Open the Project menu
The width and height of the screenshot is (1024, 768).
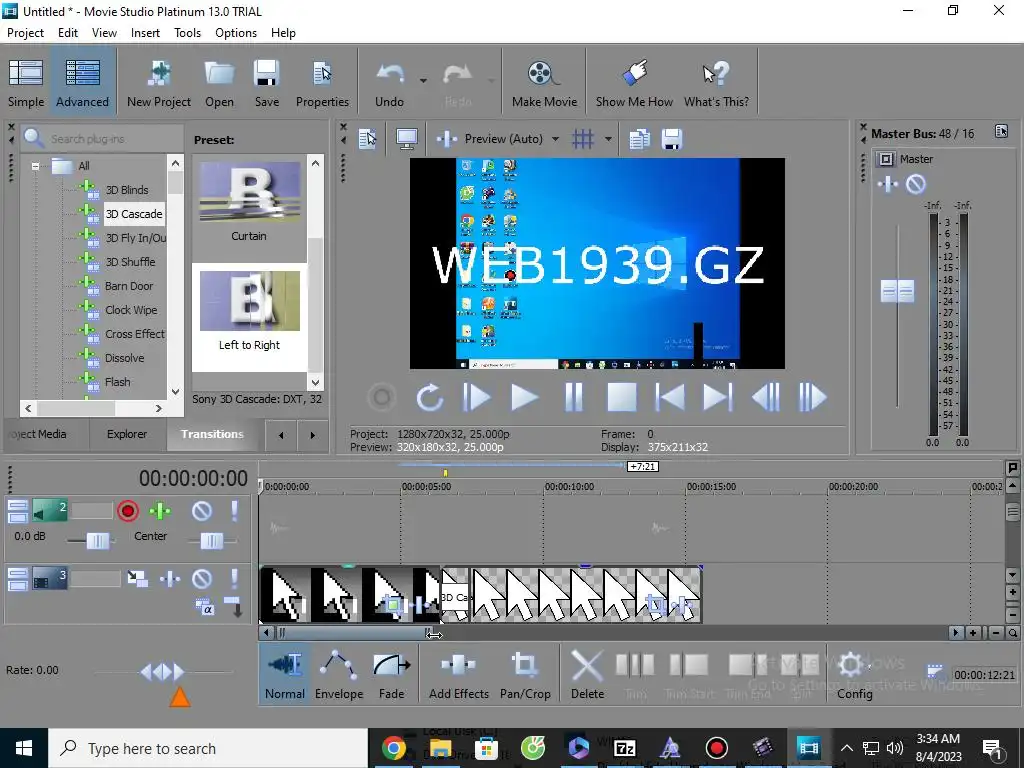tap(25, 33)
